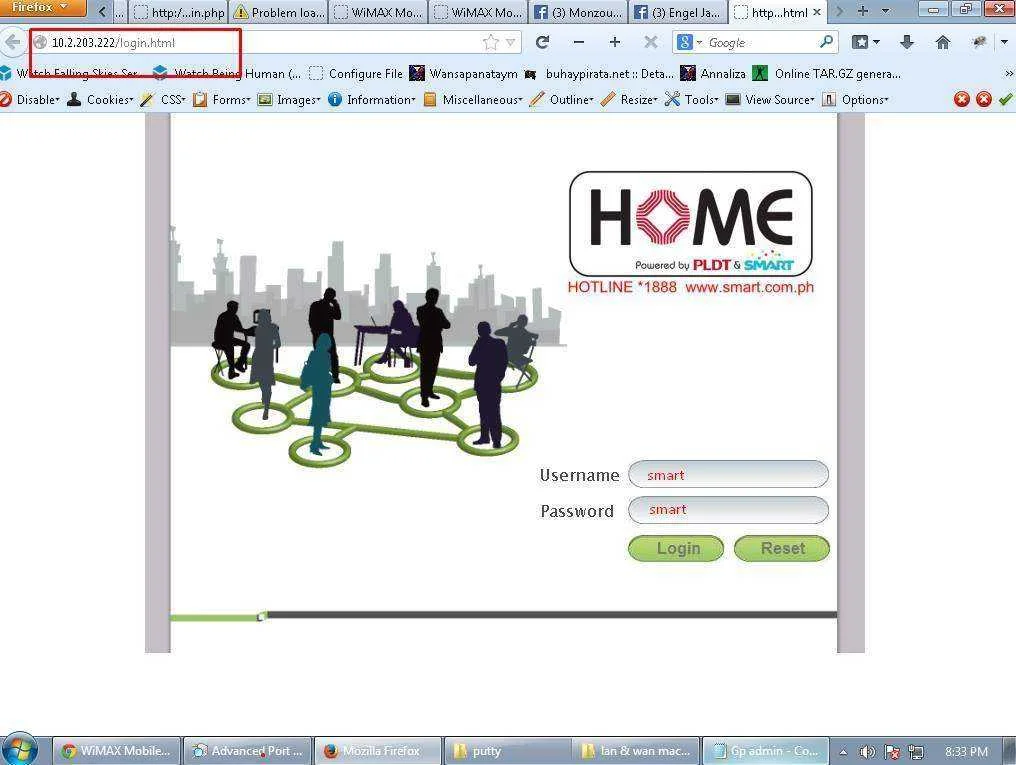
Task: Switch to the first WiMAX Mo... tab
Action: click(378, 12)
